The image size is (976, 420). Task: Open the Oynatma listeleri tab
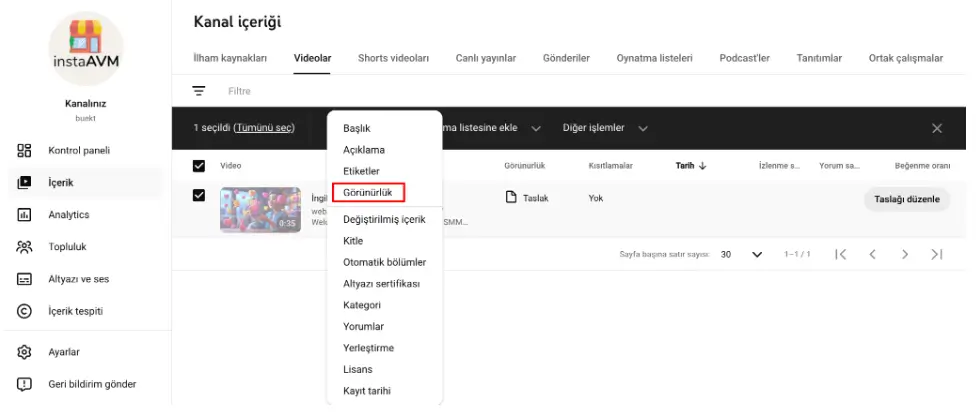(x=654, y=58)
